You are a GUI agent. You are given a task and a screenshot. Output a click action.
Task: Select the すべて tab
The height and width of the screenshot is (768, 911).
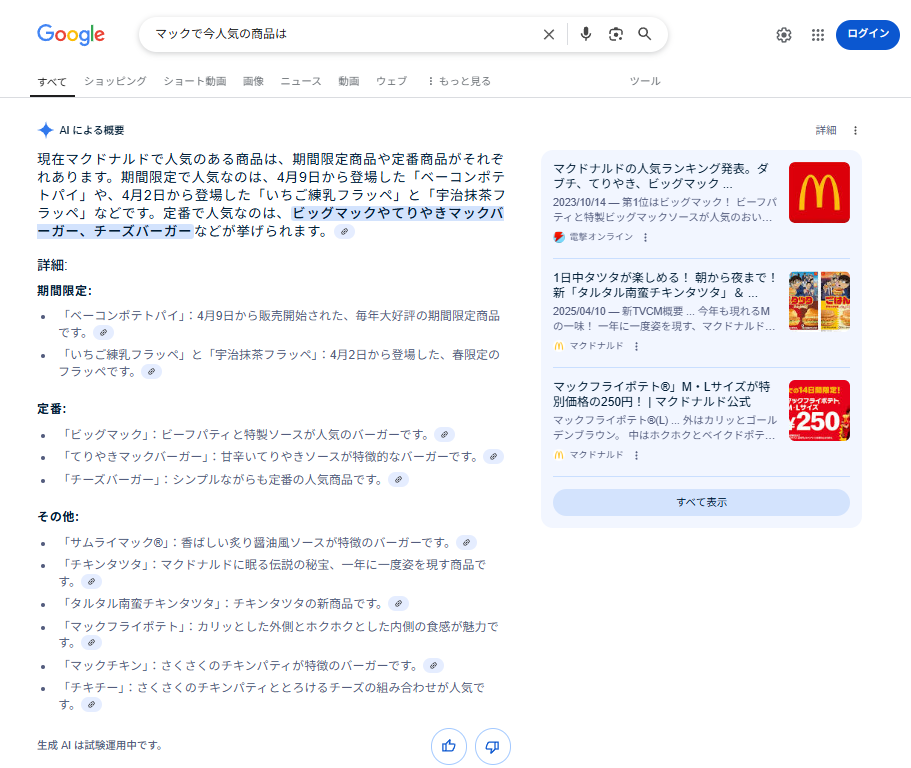52,82
